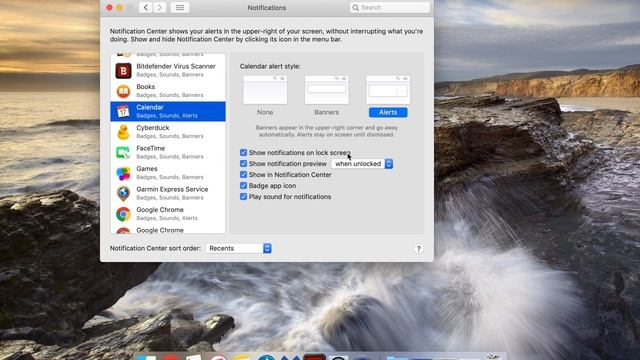Show all preferences with grid button

(x=180, y=7)
